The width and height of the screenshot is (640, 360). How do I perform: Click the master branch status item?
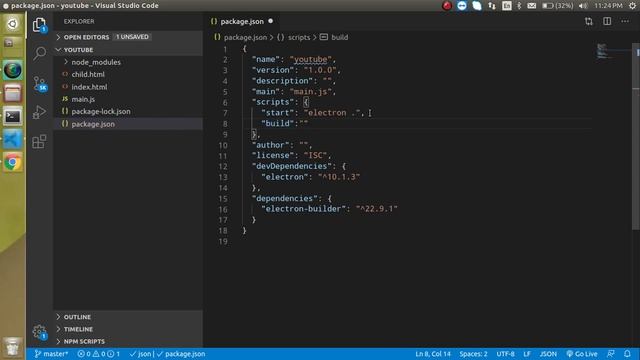coord(51,354)
